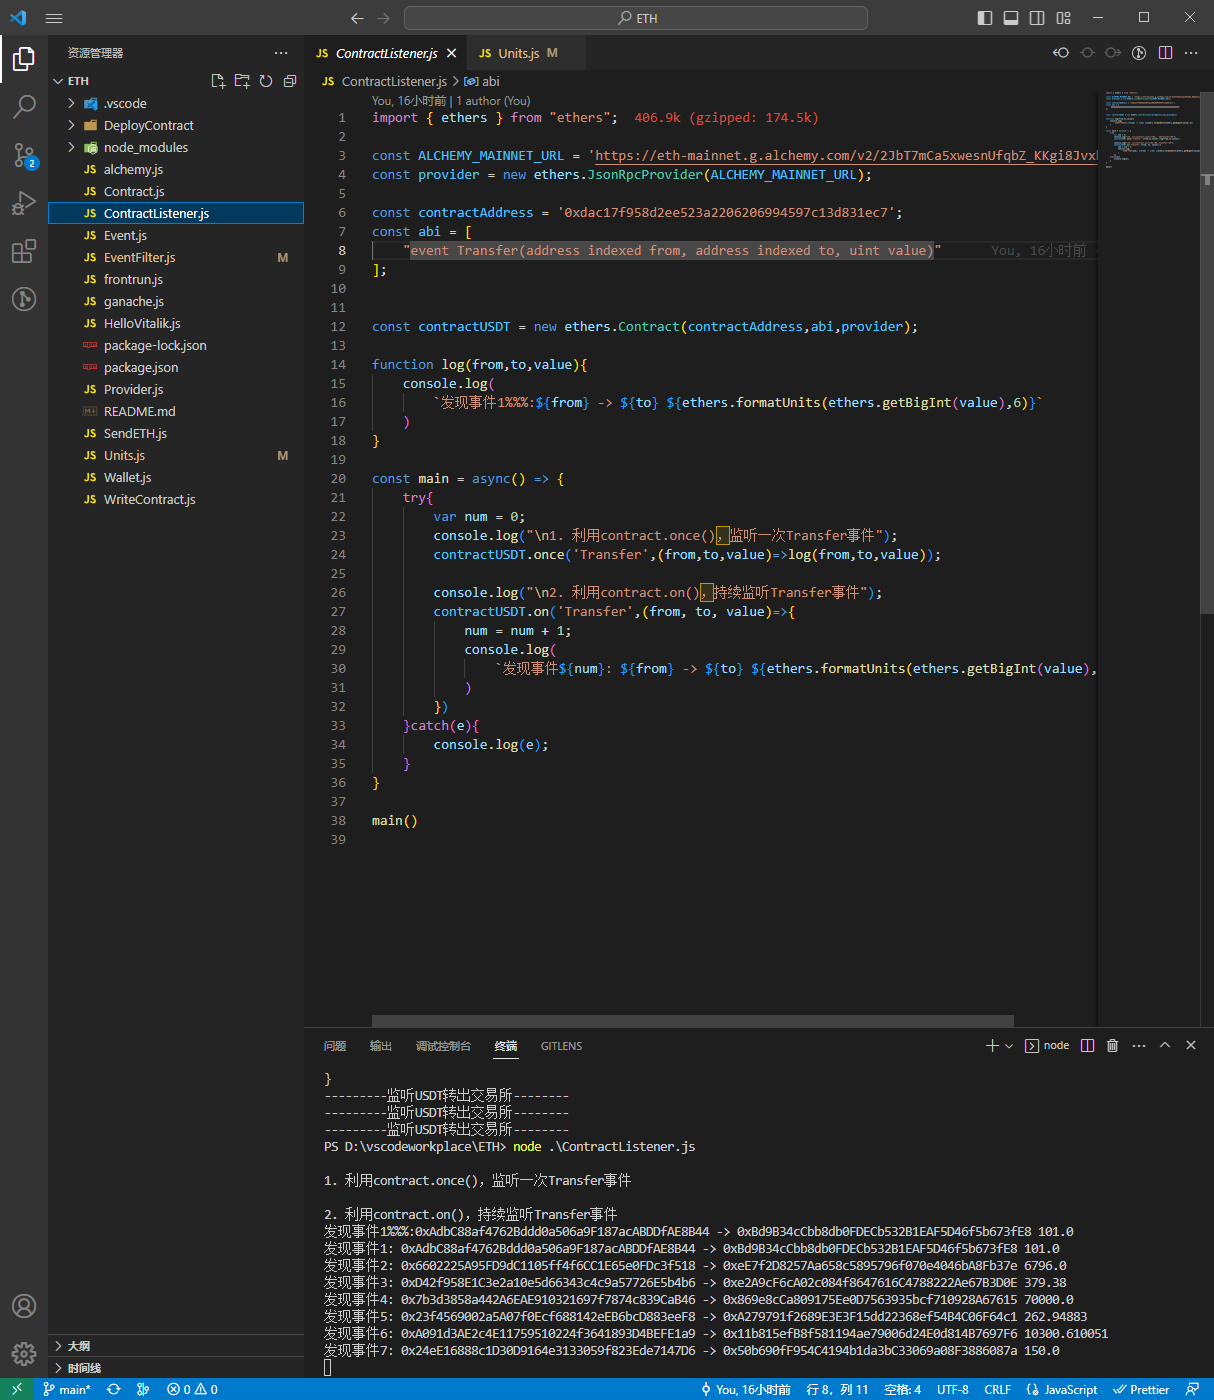Open the Search view in activity bar
The width and height of the screenshot is (1214, 1400).
[x=24, y=106]
